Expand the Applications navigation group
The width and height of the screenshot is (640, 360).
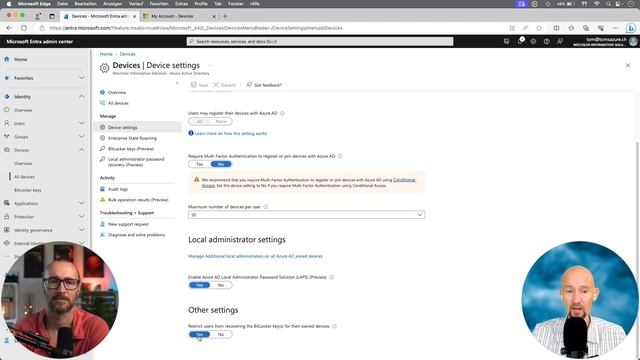(x=82, y=203)
